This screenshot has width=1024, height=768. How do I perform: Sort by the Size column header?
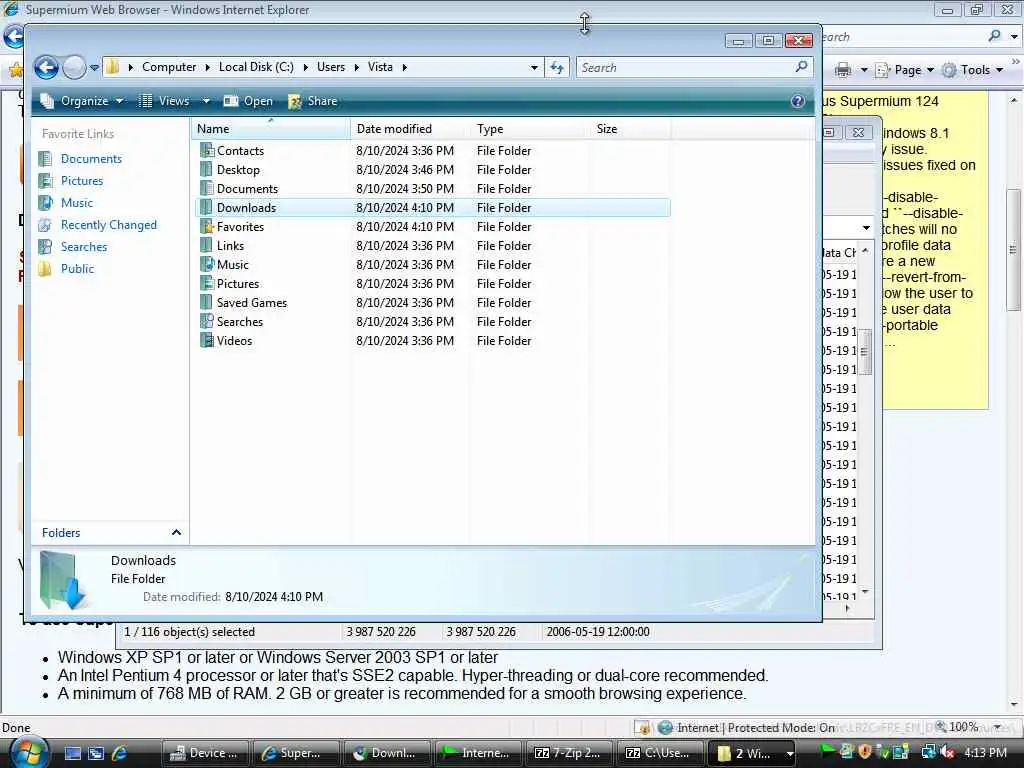(630, 129)
